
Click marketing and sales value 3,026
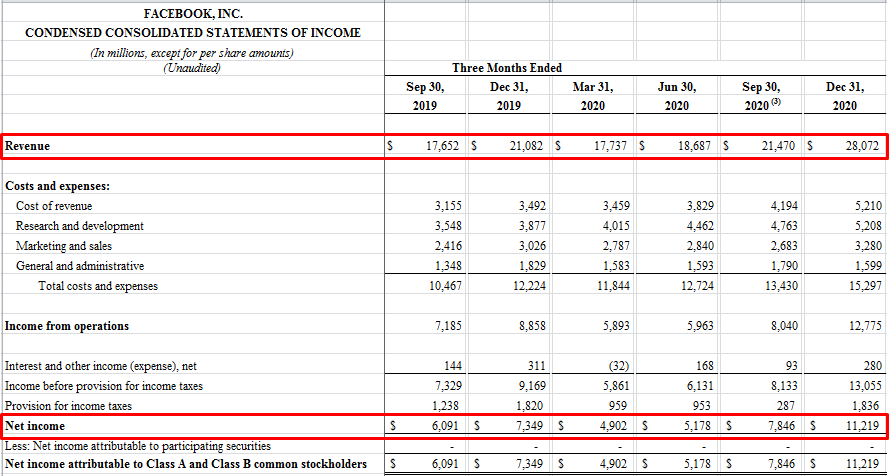[532, 246]
